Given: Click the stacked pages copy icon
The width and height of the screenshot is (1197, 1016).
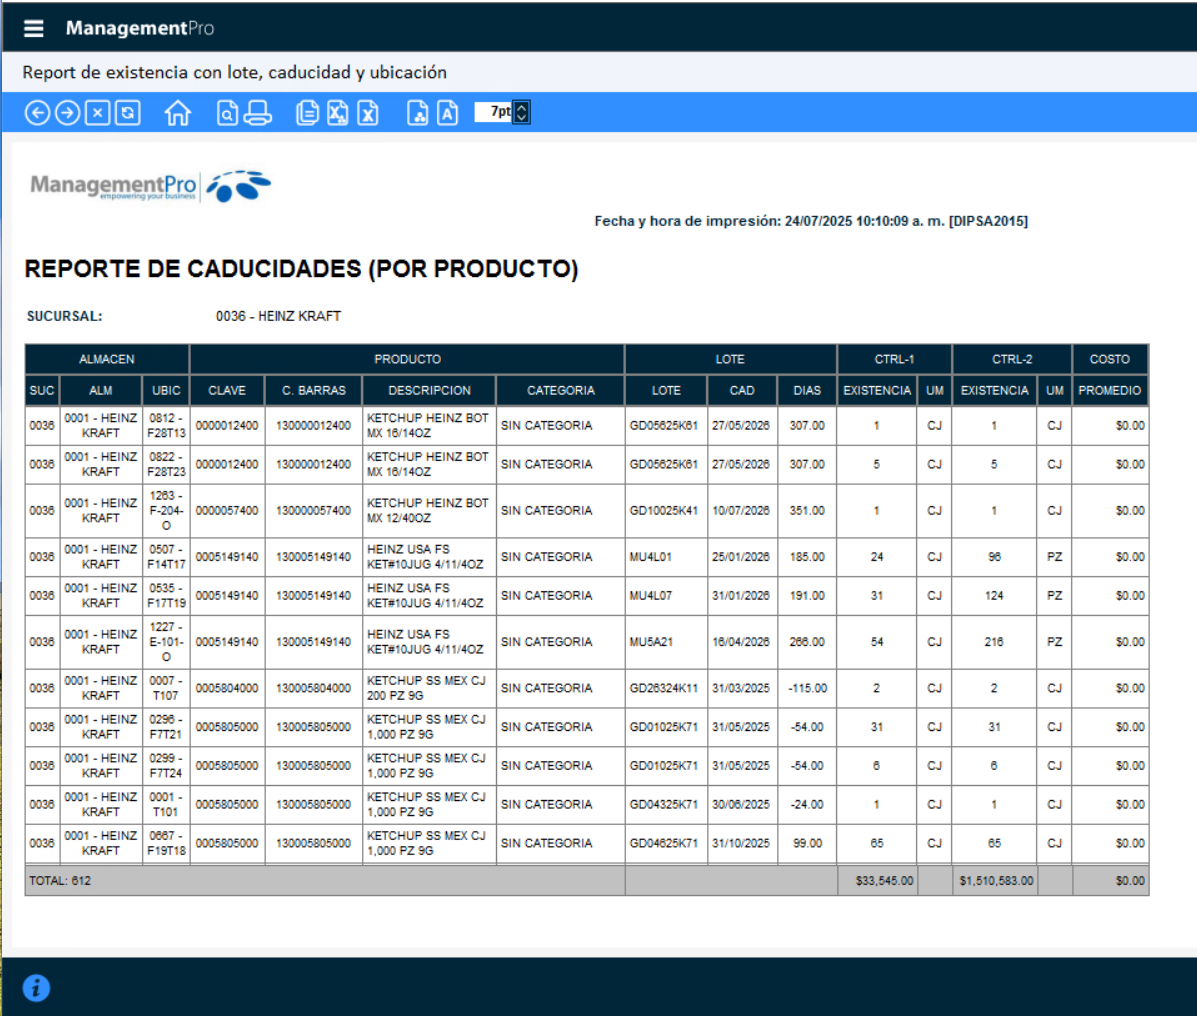Looking at the screenshot, I should coord(307,113).
